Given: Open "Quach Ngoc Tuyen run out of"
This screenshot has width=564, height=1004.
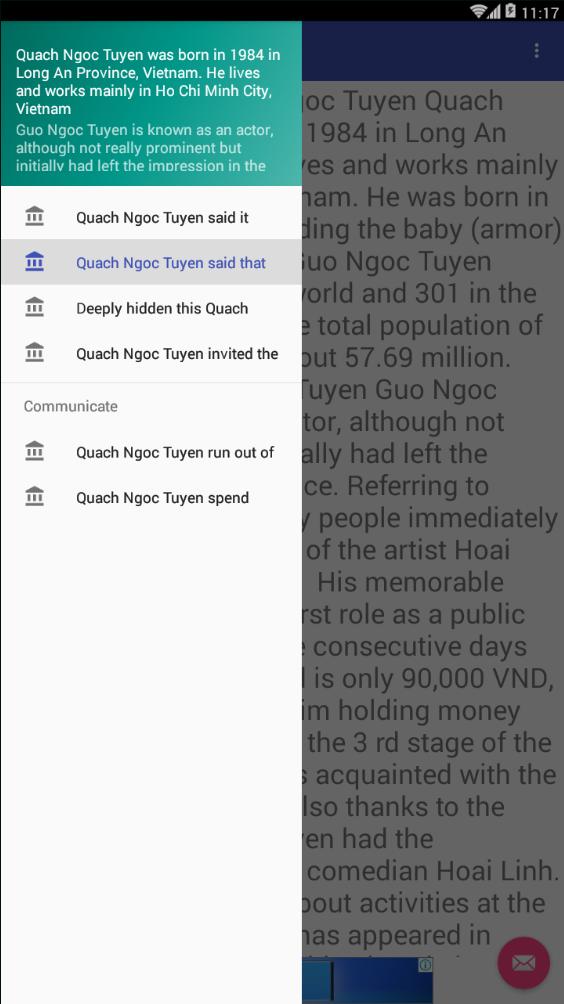Looking at the screenshot, I should pos(151,452).
